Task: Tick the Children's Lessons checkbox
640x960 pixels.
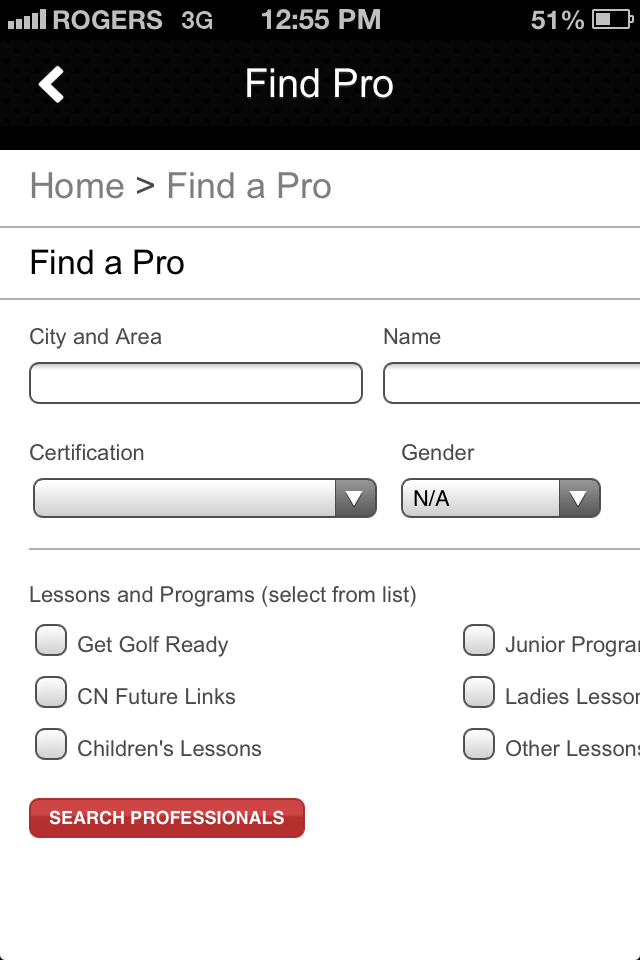Action: pyautogui.click(x=51, y=744)
